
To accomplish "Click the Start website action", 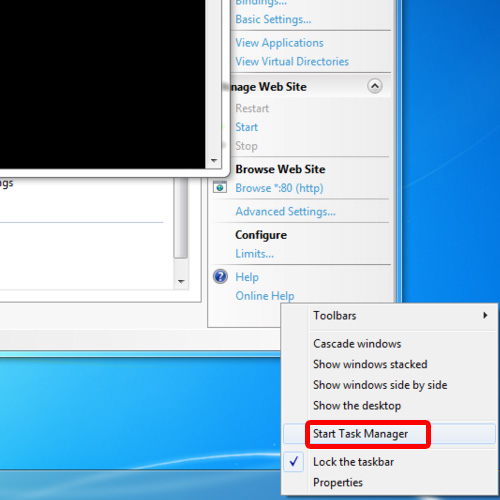I will pyautogui.click(x=247, y=127).
